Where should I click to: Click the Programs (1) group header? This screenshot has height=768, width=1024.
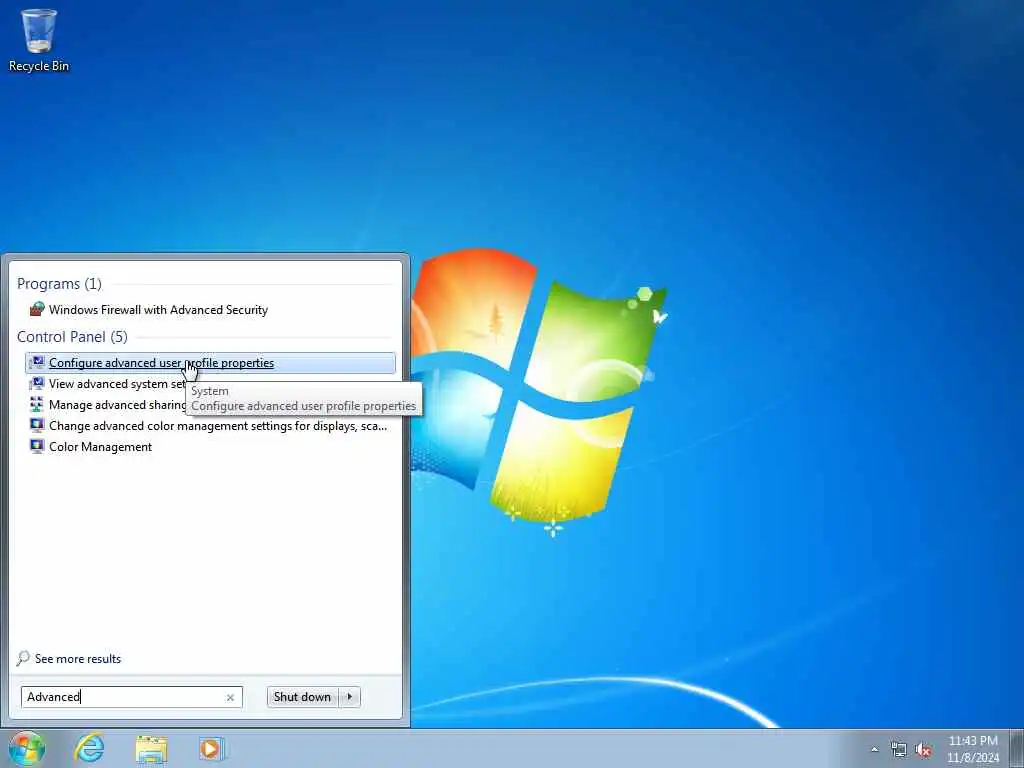click(x=59, y=283)
